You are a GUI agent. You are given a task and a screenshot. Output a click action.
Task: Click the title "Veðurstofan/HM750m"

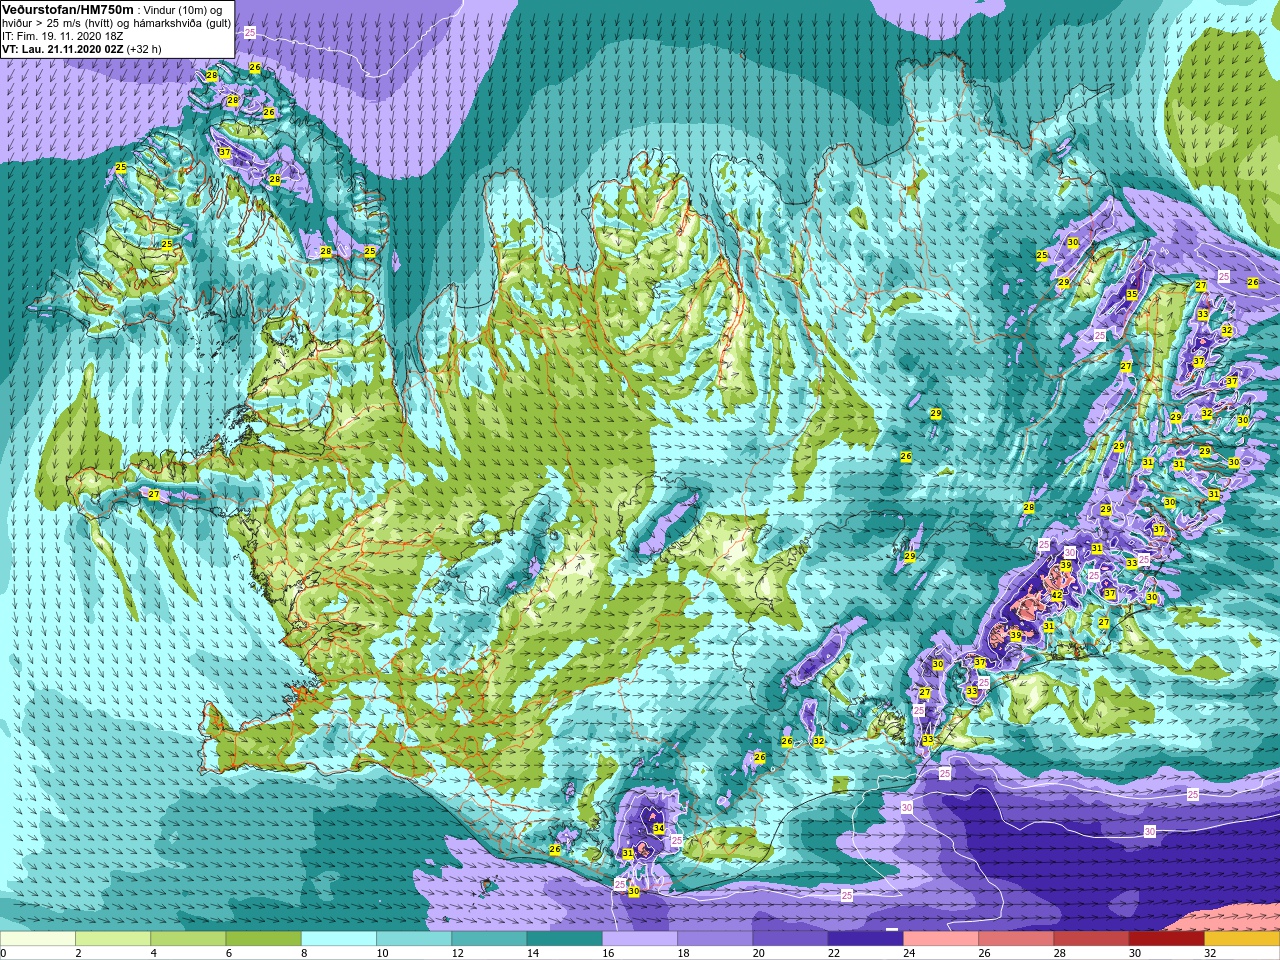pos(67,8)
